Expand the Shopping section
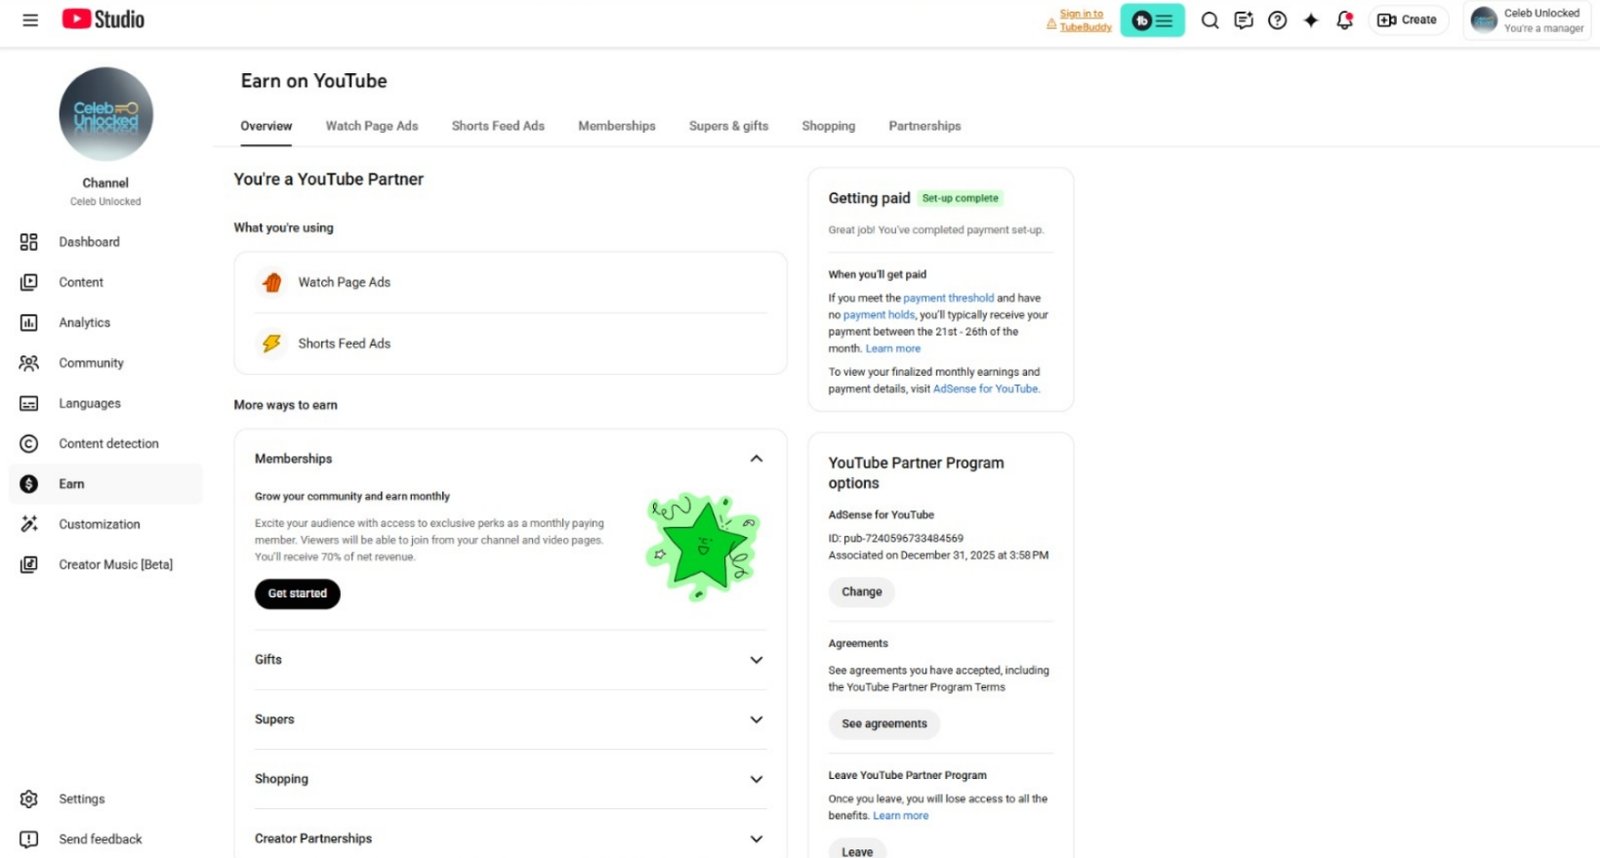 [756, 779]
